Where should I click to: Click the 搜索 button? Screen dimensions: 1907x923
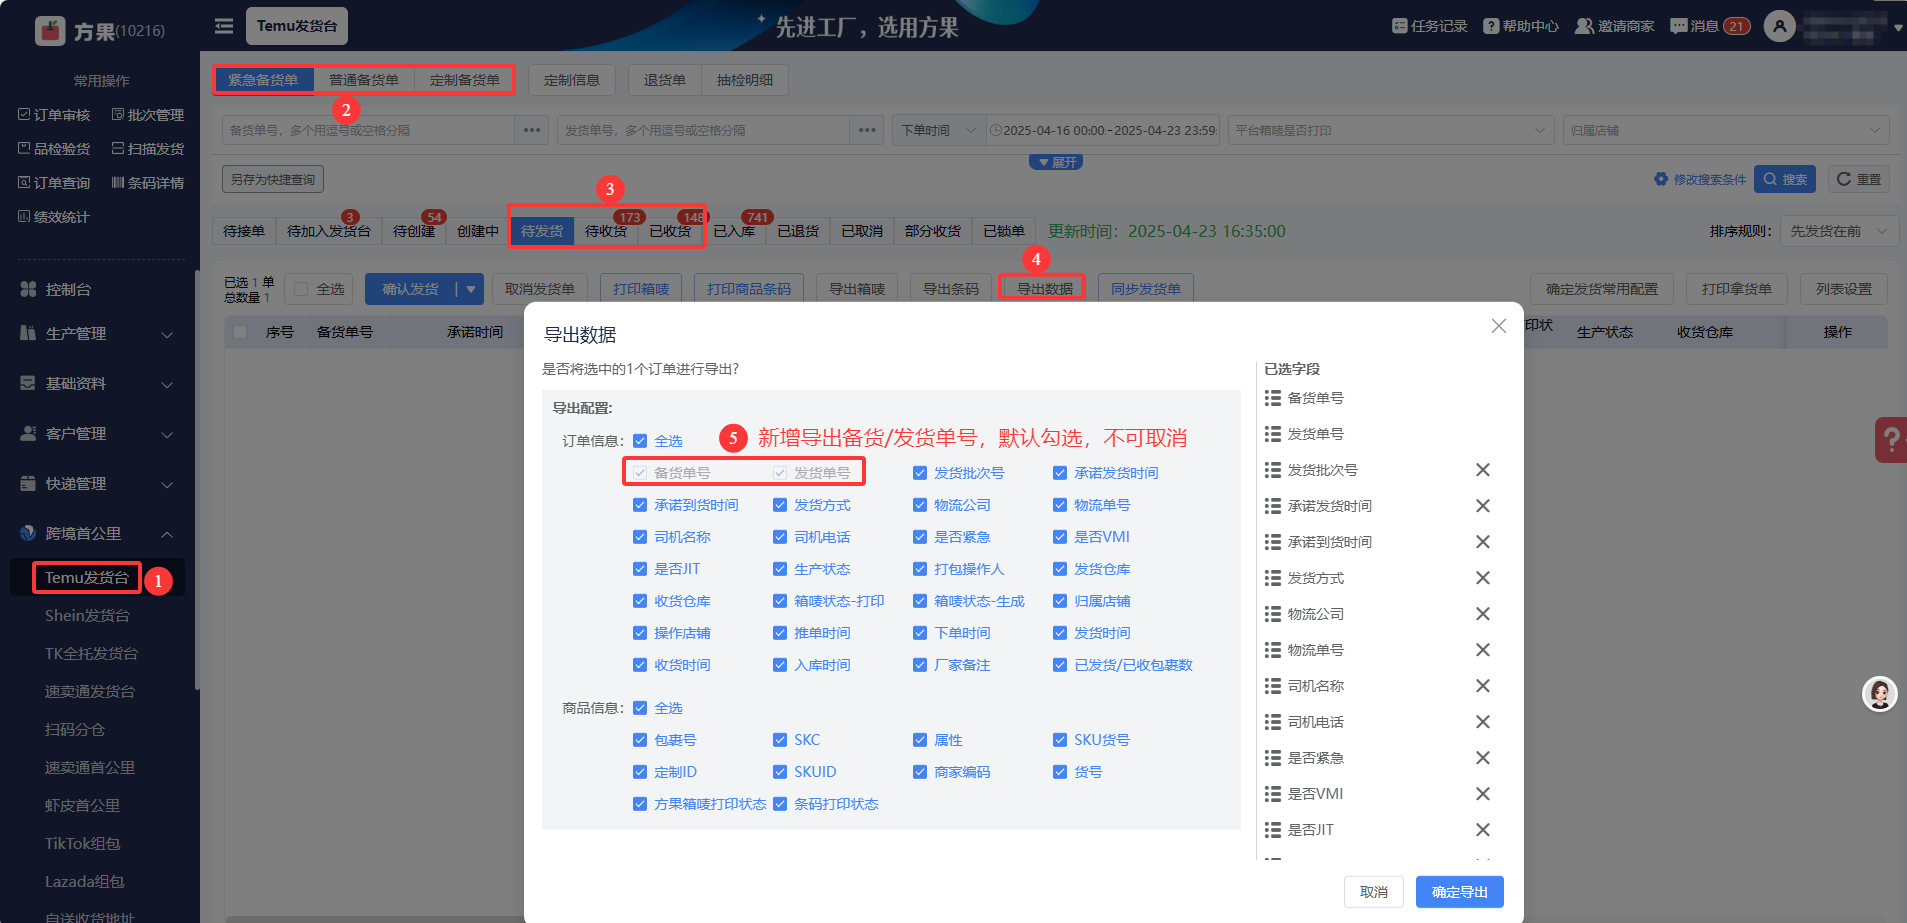pyautogui.click(x=1785, y=179)
